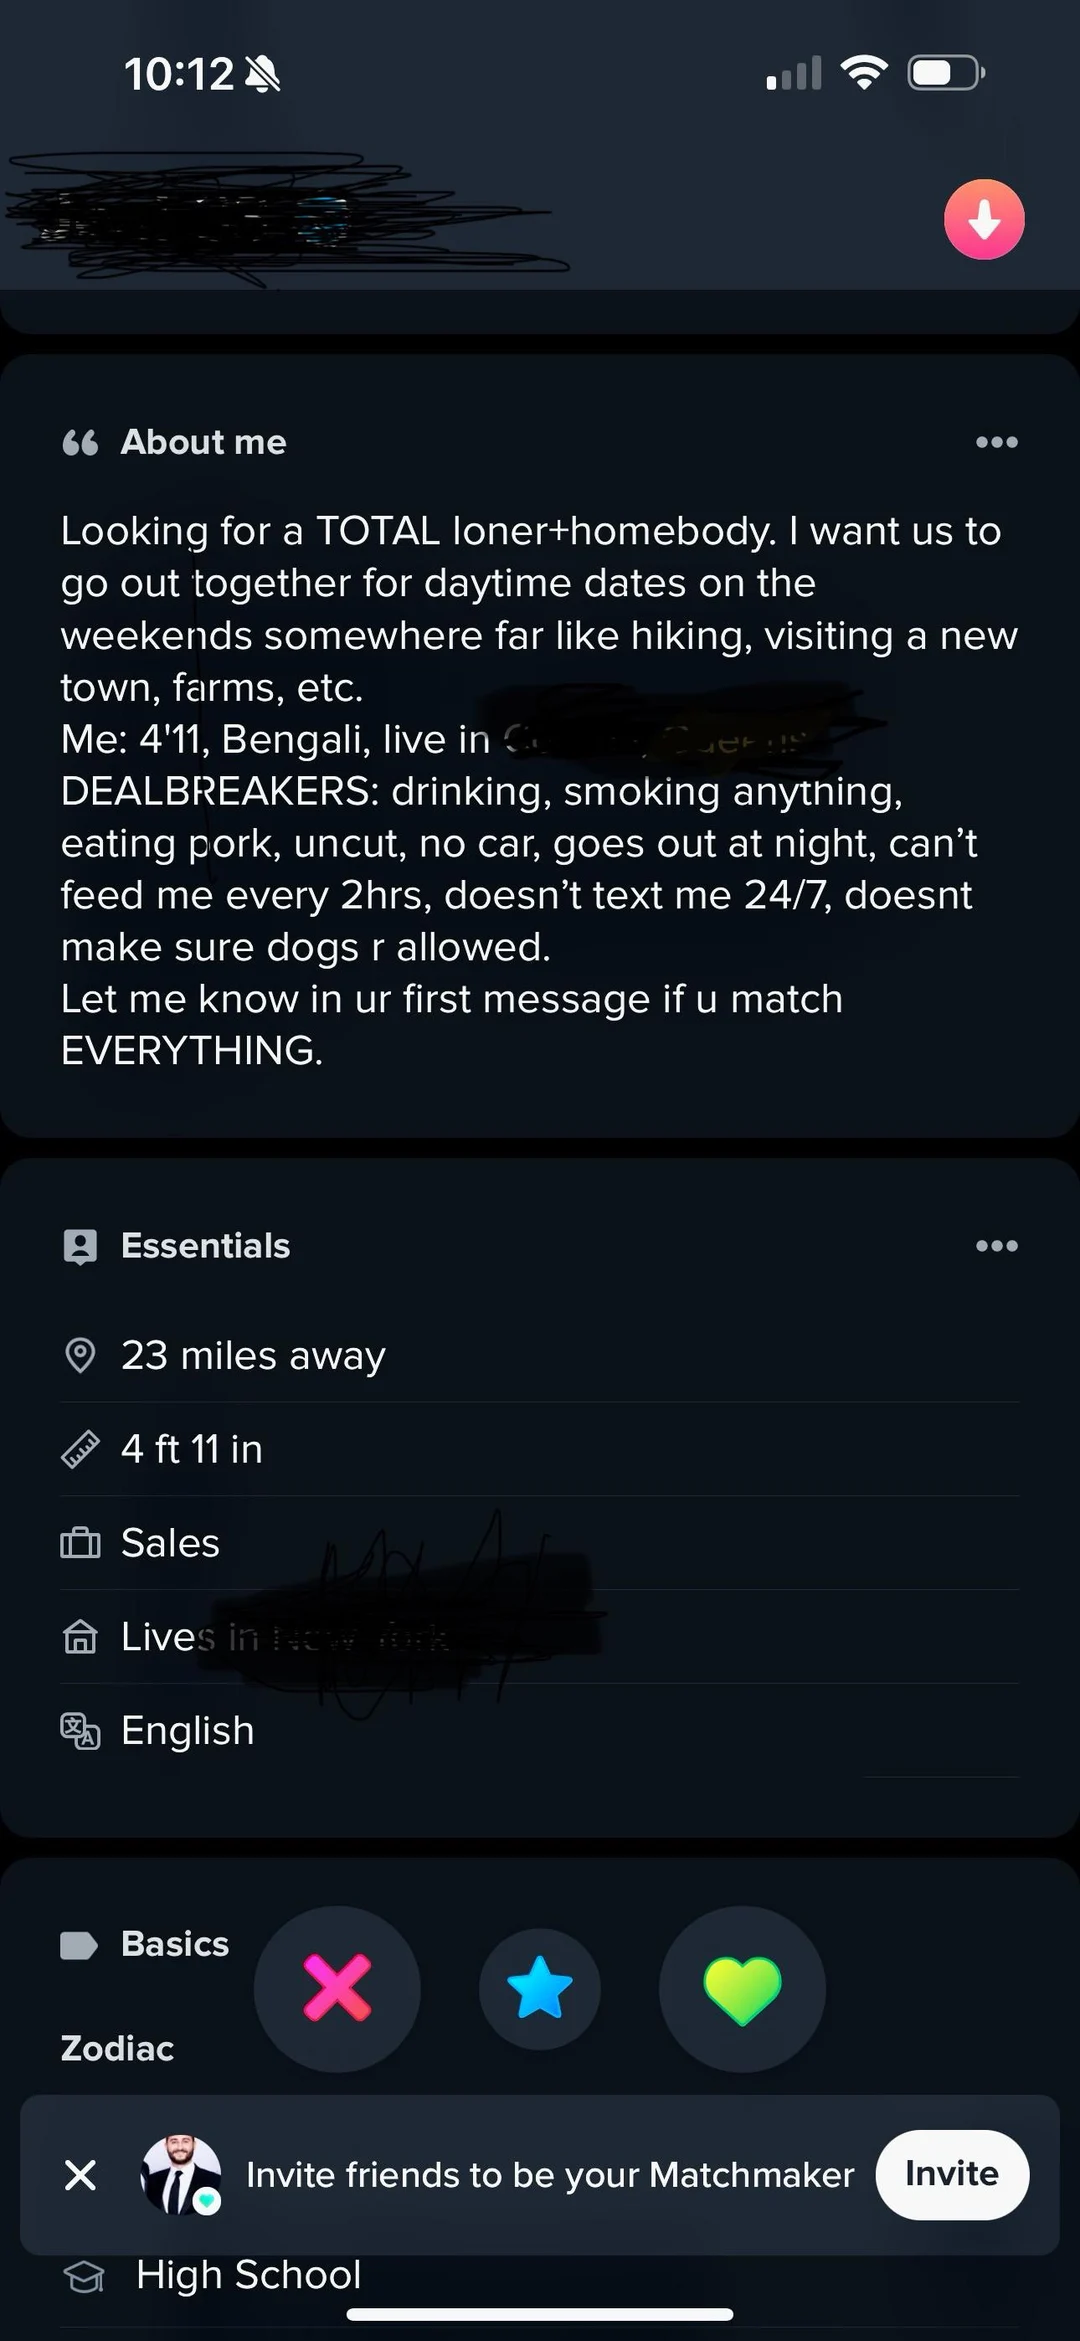
Task: Tap the pink down-arrow collapse profile button
Action: pos(984,220)
